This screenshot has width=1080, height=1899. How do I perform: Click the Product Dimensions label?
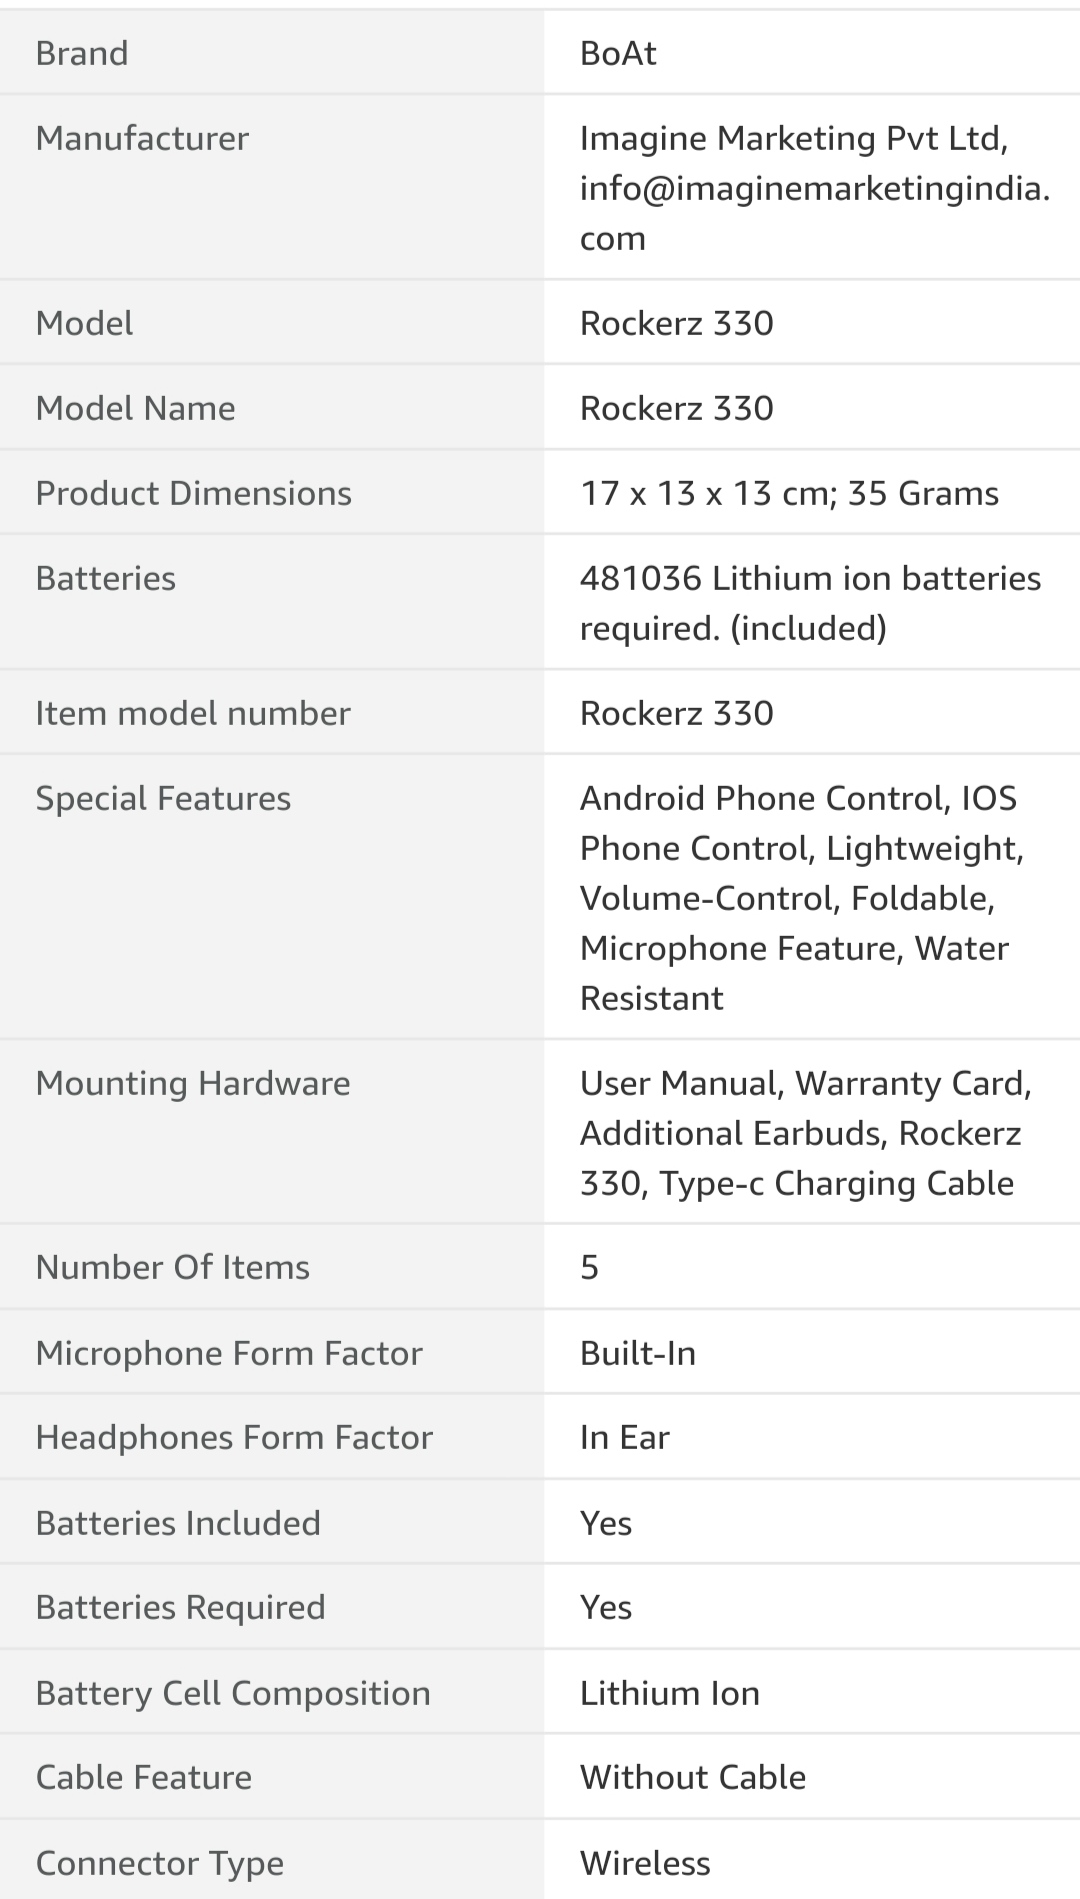[193, 493]
